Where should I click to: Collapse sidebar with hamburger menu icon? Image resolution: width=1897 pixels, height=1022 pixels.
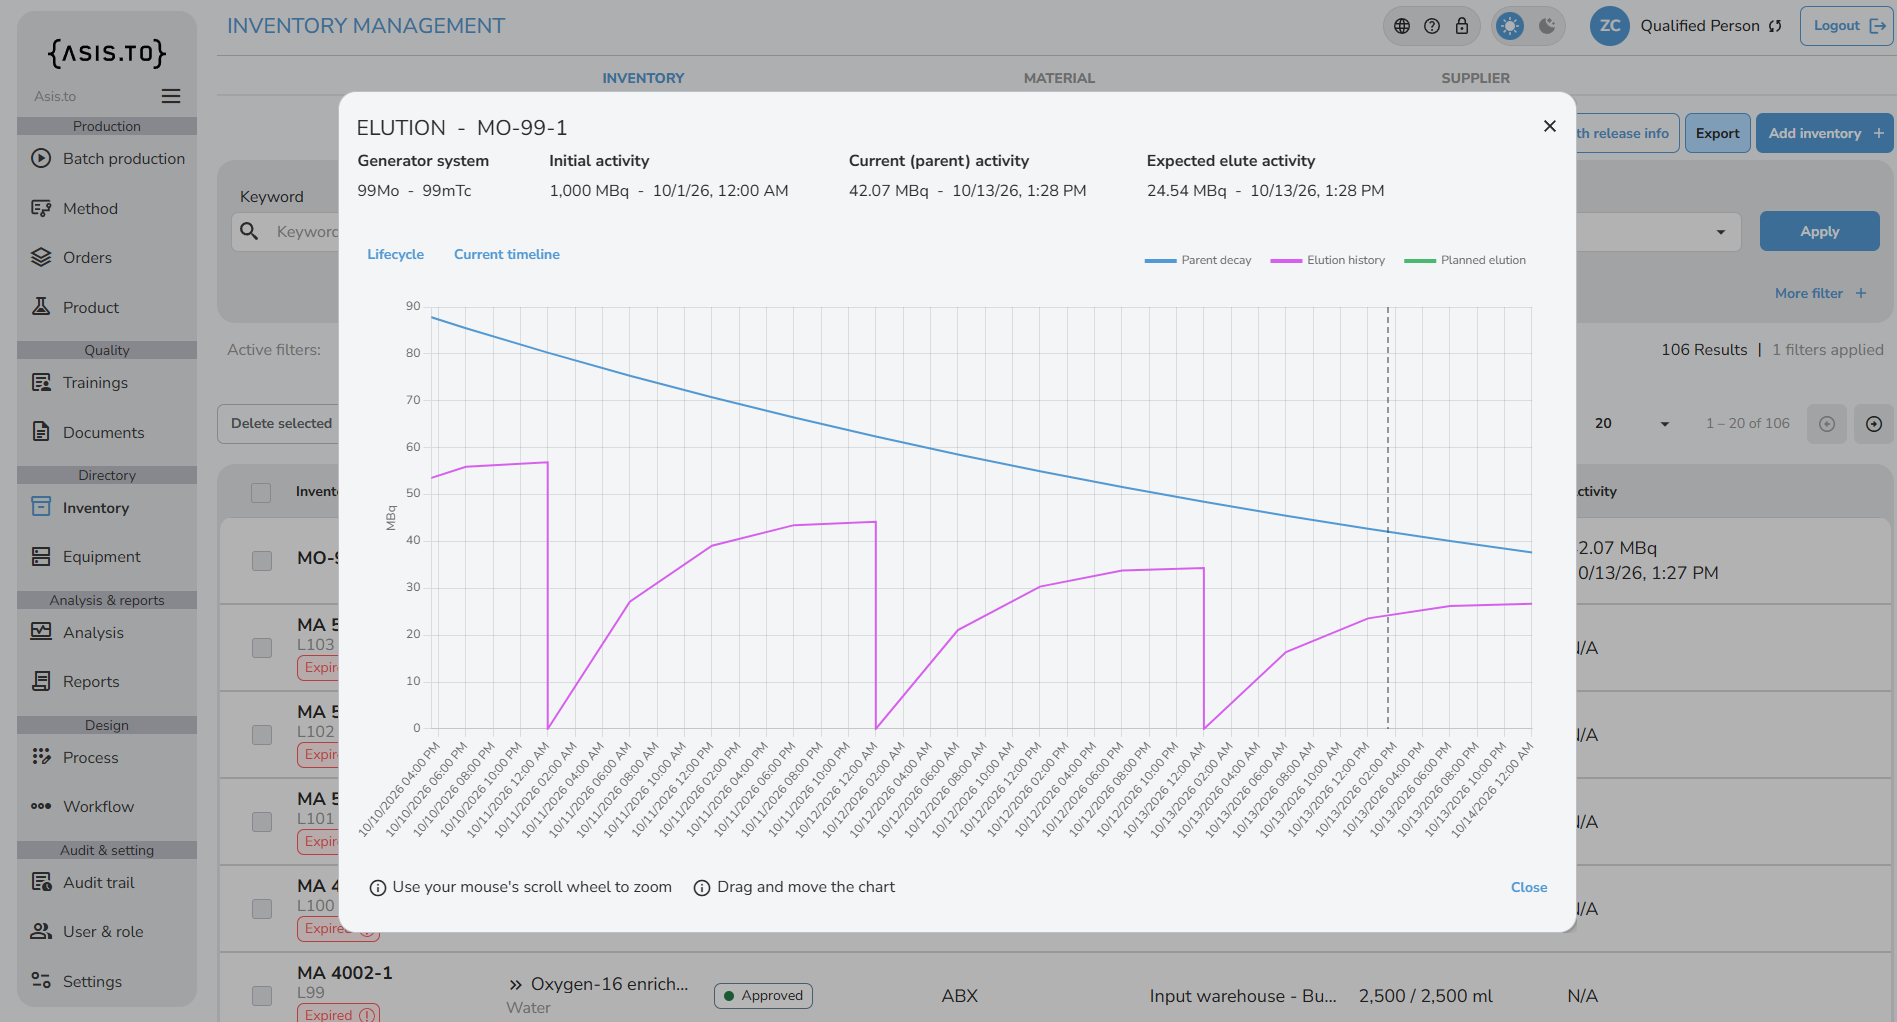(171, 96)
